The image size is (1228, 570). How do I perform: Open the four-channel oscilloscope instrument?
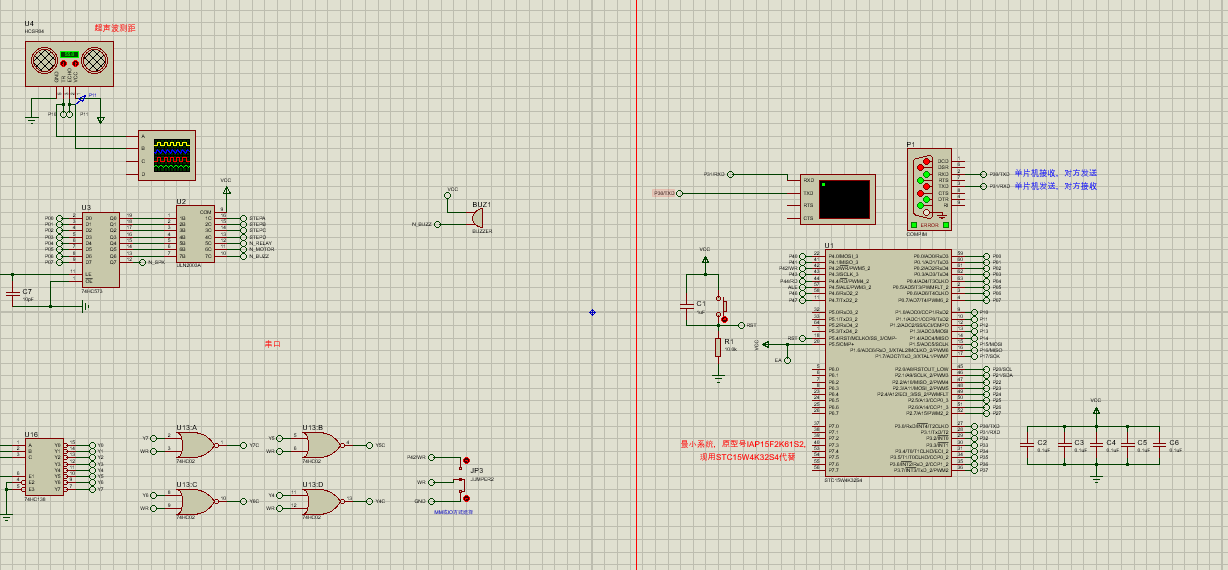(x=167, y=155)
